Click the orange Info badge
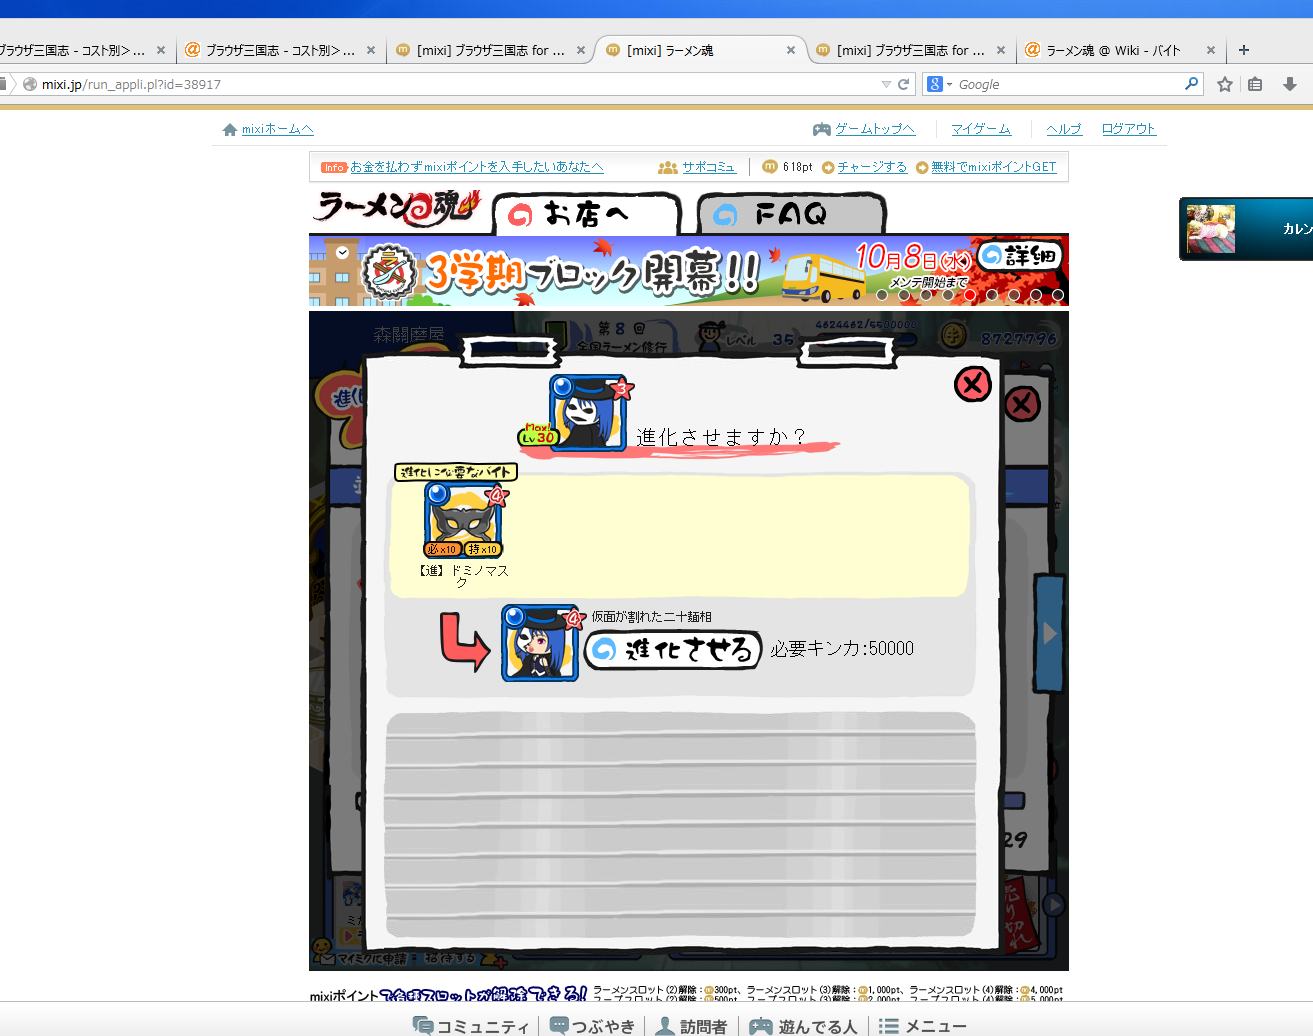Screen dimensions: 1313x1036 pos(334,167)
